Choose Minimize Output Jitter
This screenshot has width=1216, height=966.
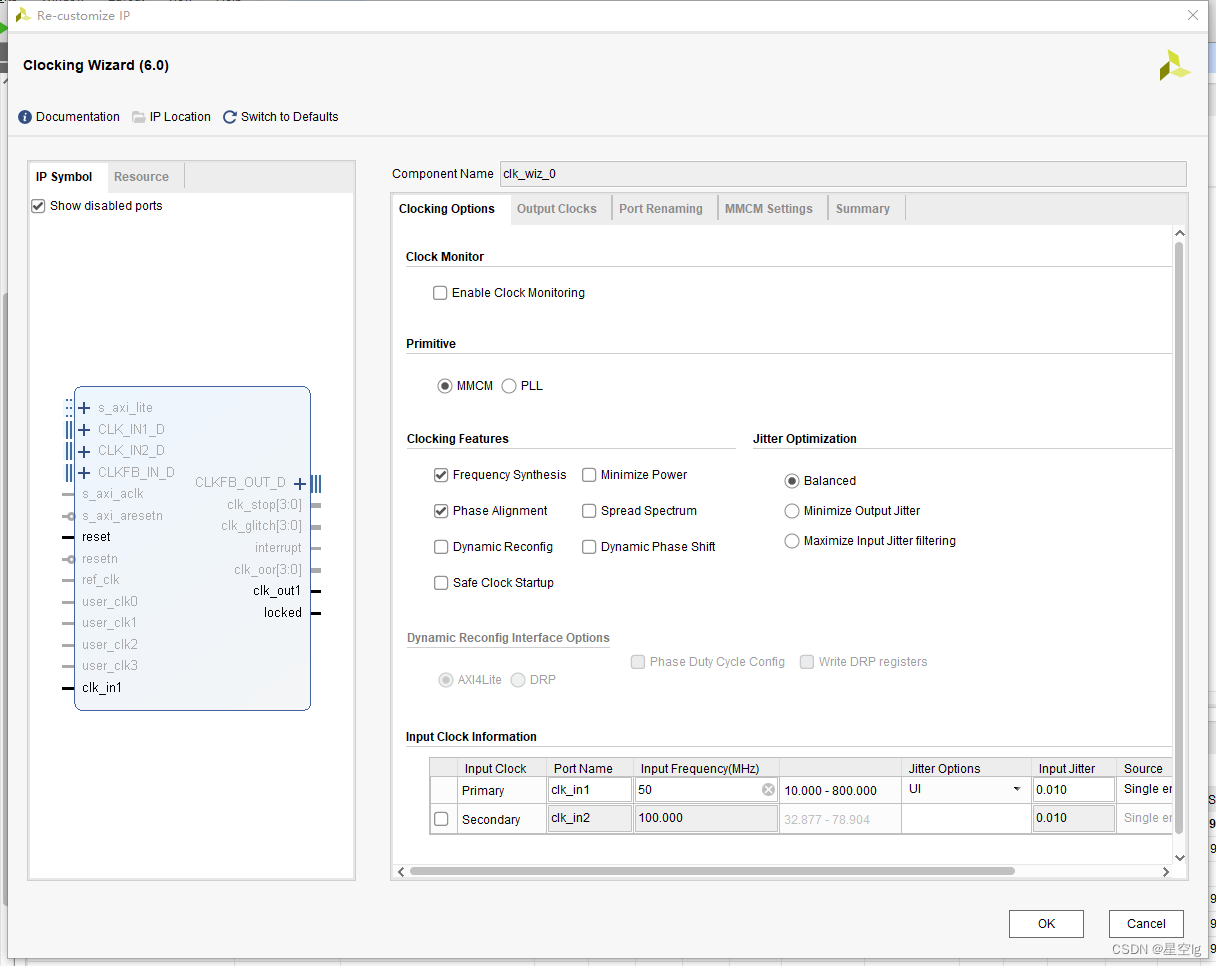[792, 511]
